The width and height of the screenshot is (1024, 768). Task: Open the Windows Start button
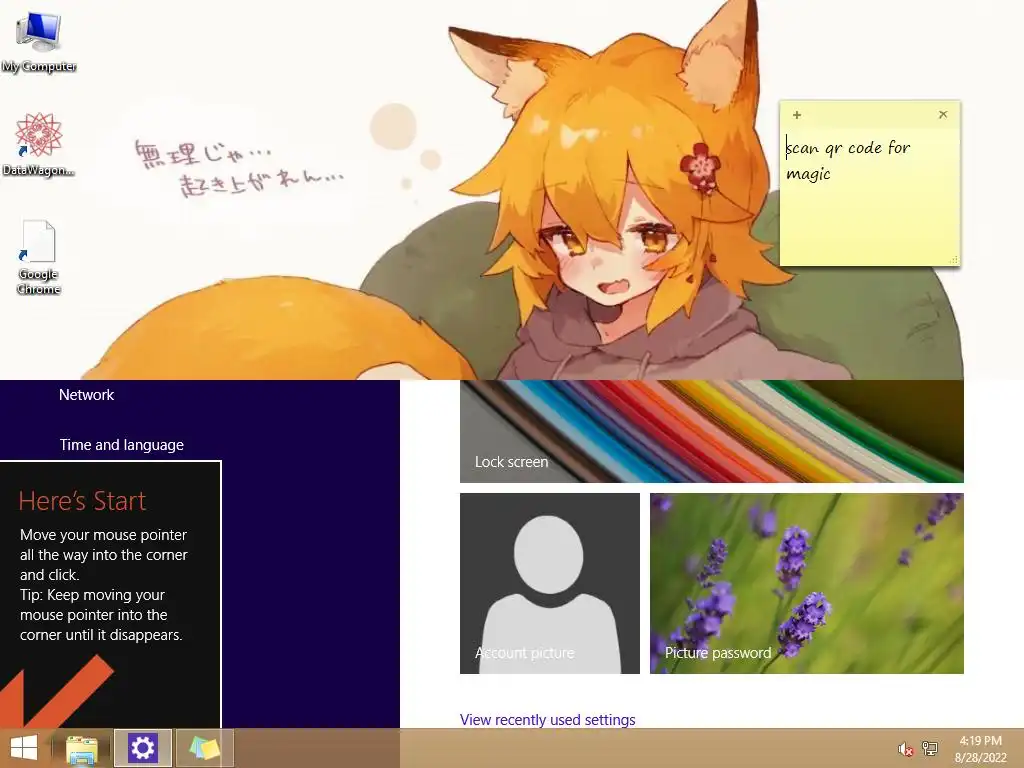click(24, 748)
